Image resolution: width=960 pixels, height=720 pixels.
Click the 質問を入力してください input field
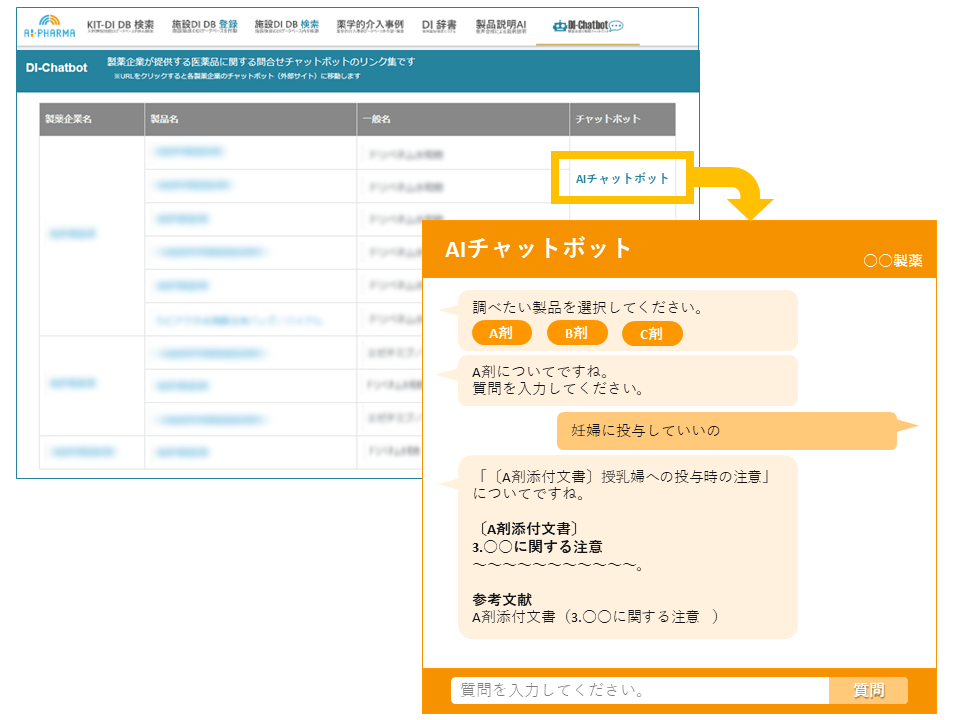[x=640, y=691]
